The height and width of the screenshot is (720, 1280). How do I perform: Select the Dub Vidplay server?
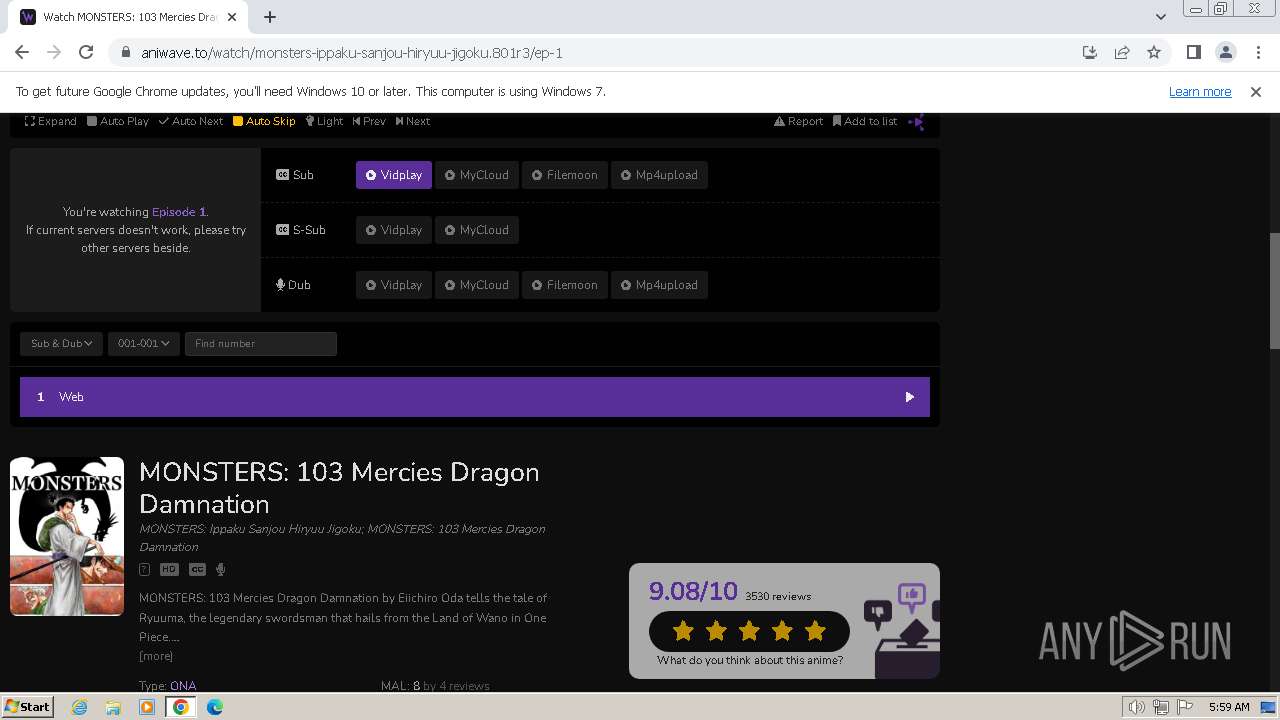coord(394,285)
